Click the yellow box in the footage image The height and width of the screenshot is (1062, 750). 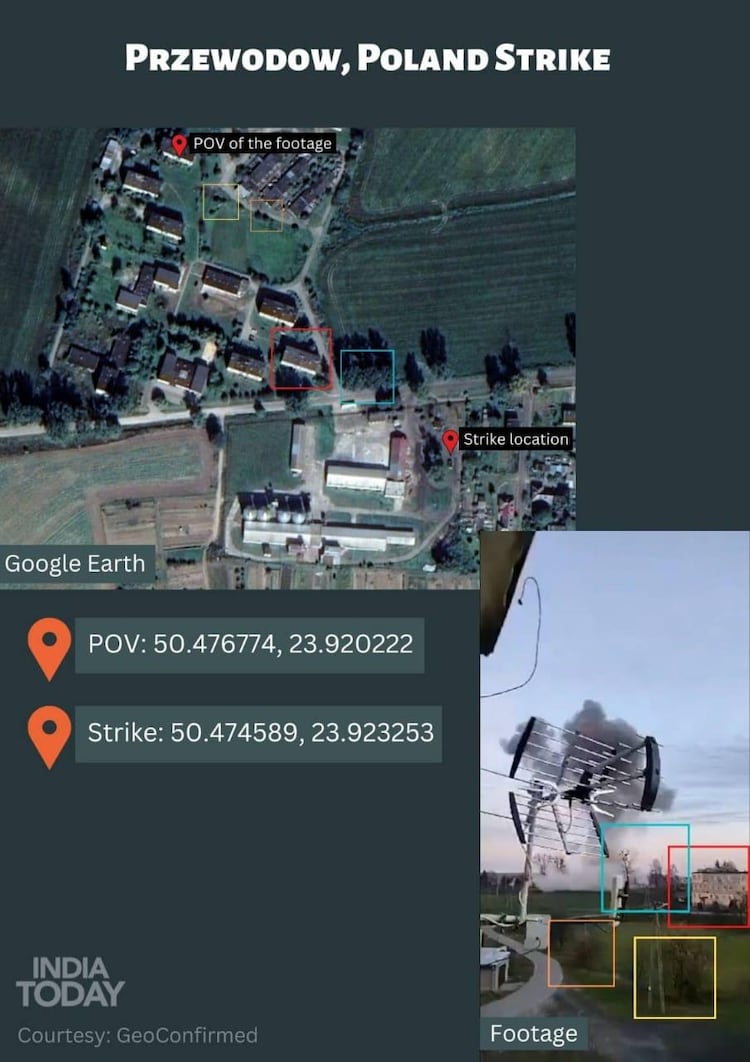[675, 977]
